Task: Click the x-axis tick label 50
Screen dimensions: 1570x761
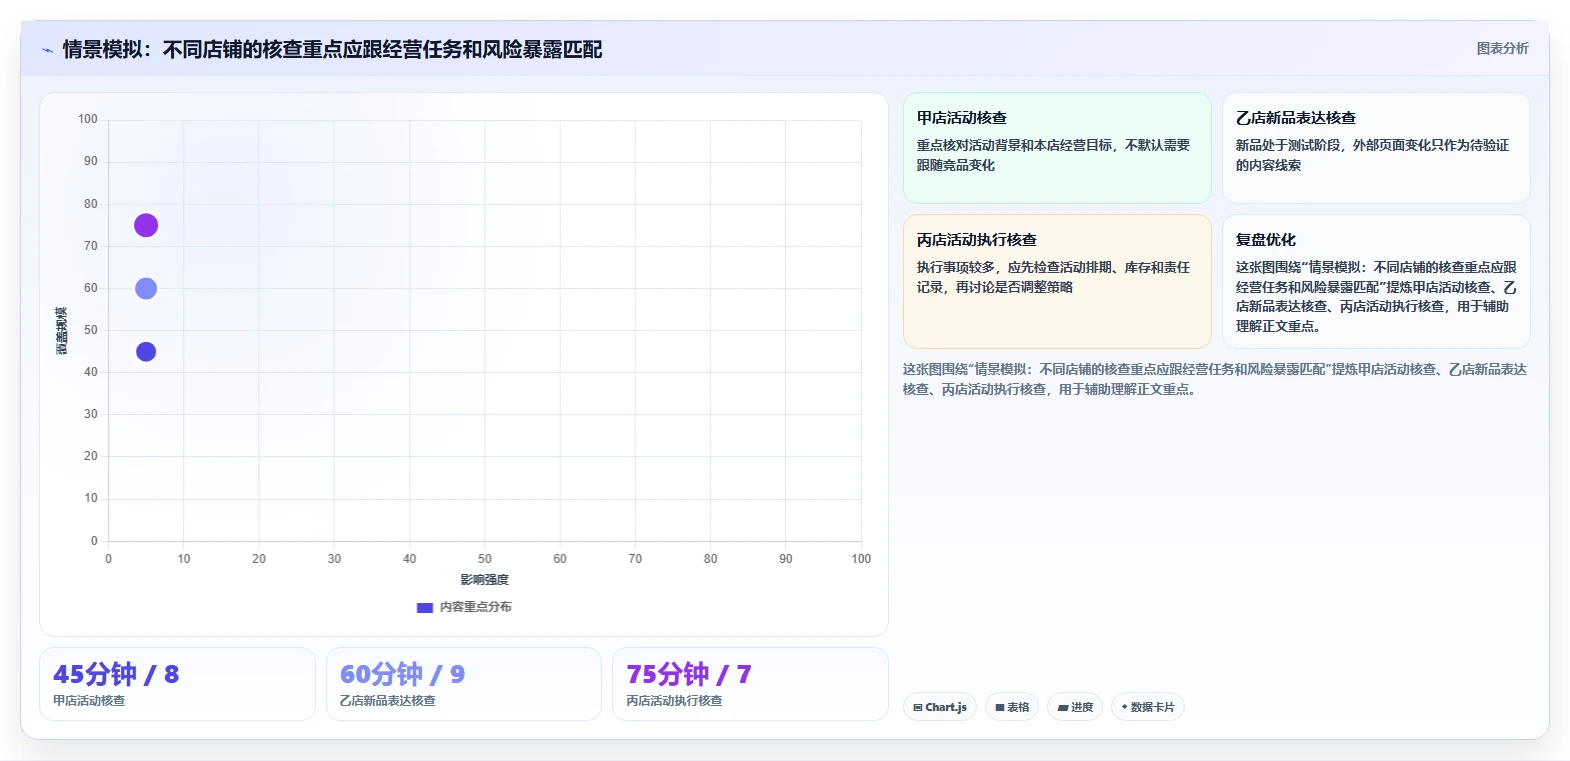Action: [485, 559]
